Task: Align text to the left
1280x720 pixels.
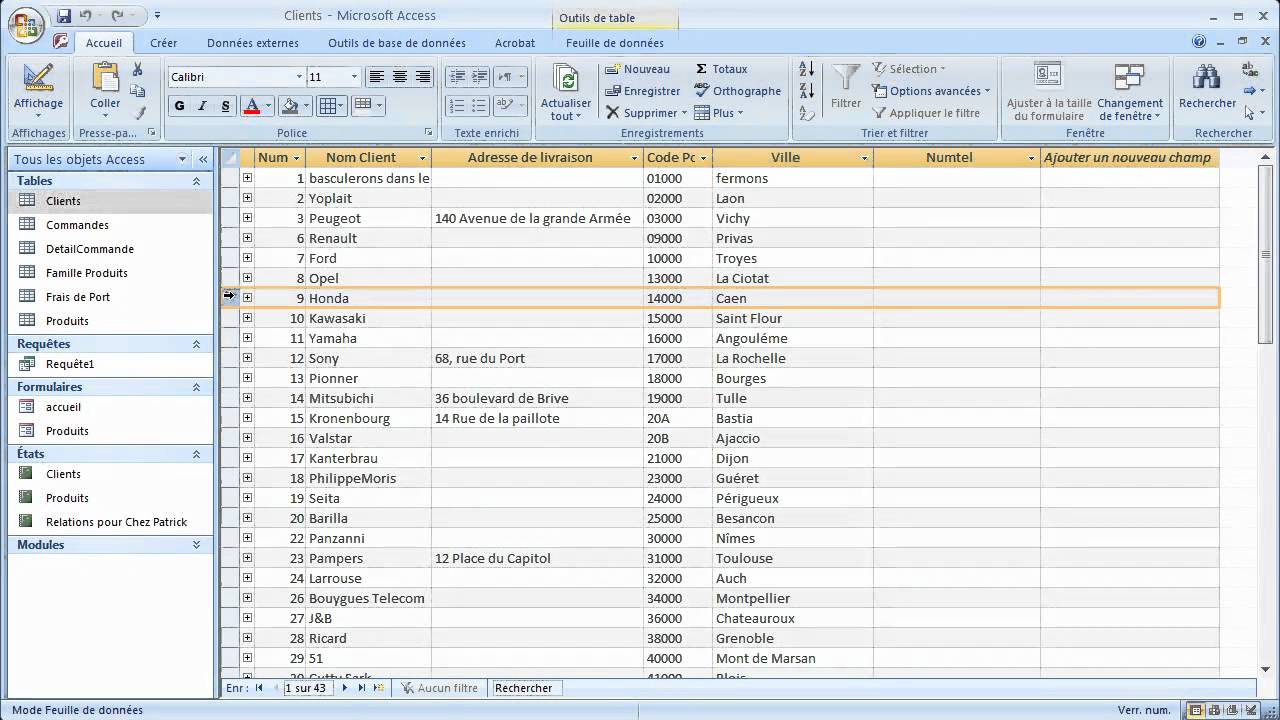Action: (x=377, y=77)
